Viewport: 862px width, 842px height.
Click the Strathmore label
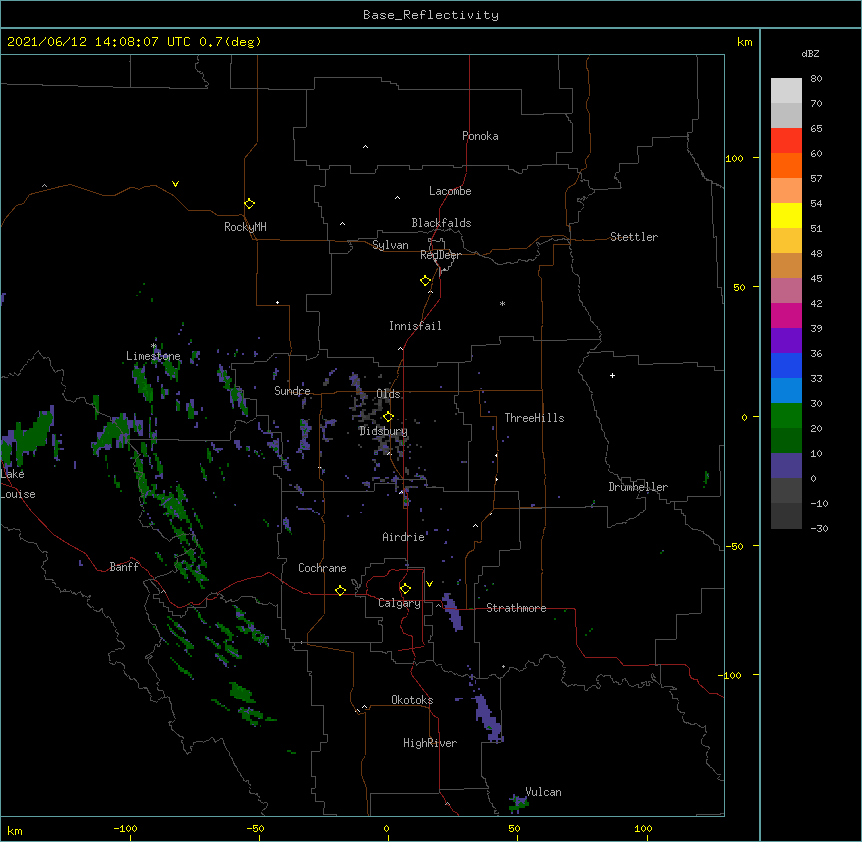click(x=516, y=608)
